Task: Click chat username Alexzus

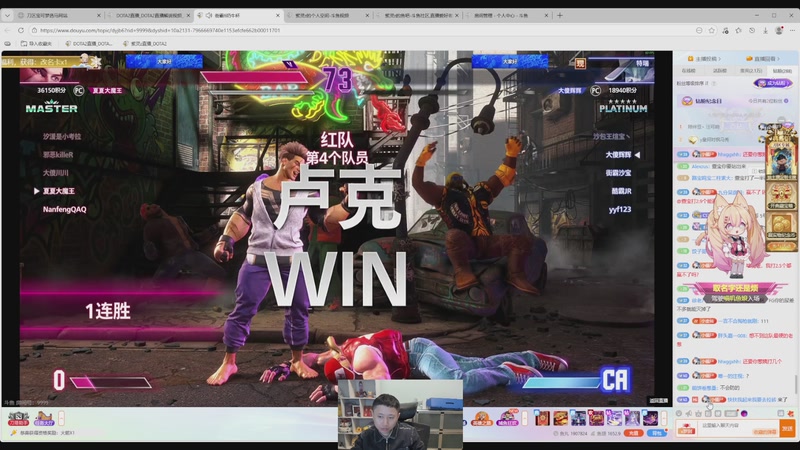Action: [x=701, y=166]
